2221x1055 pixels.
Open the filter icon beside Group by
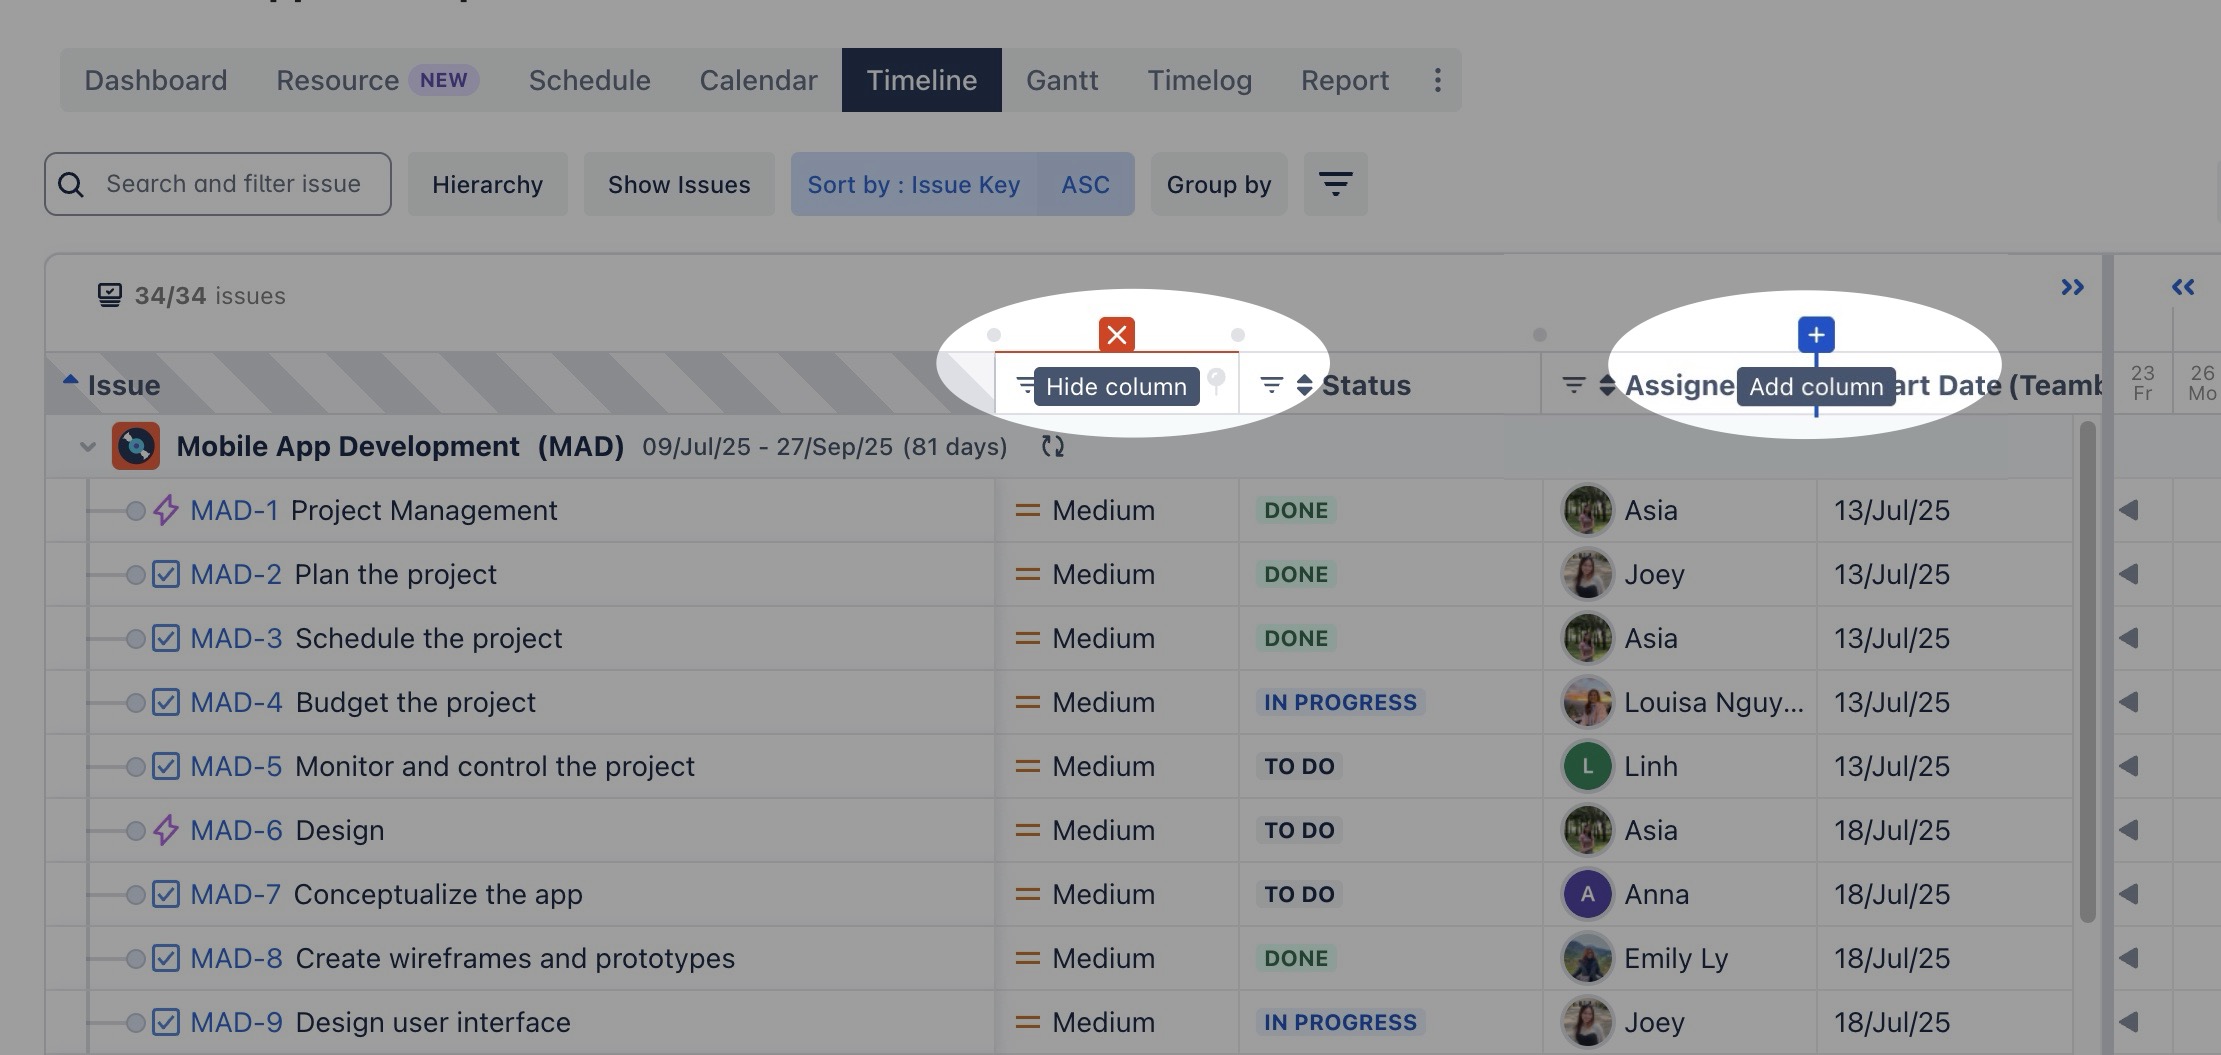(1335, 184)
